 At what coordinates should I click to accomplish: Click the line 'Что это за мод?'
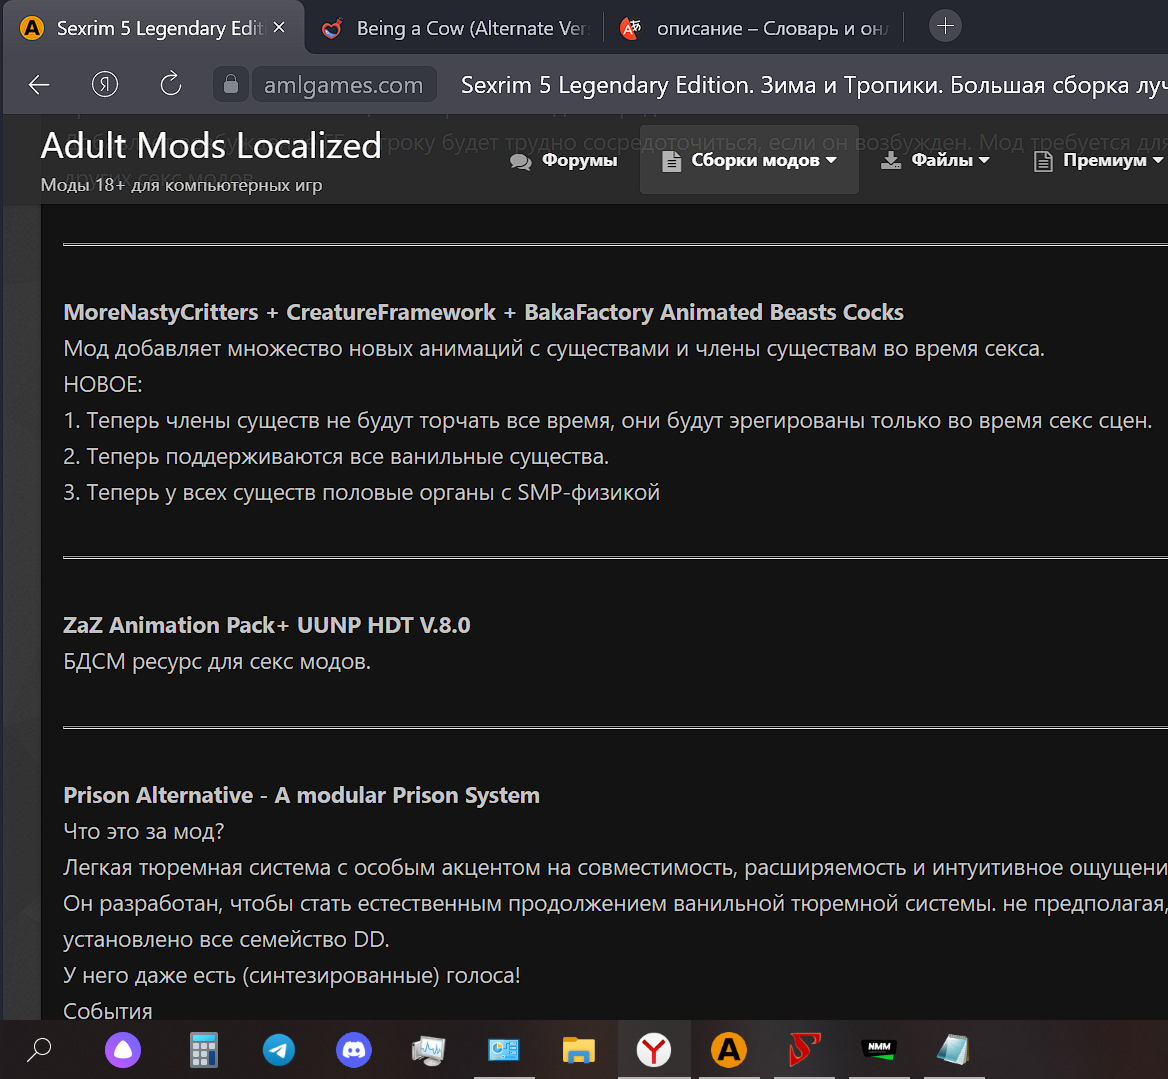[144, 831]
